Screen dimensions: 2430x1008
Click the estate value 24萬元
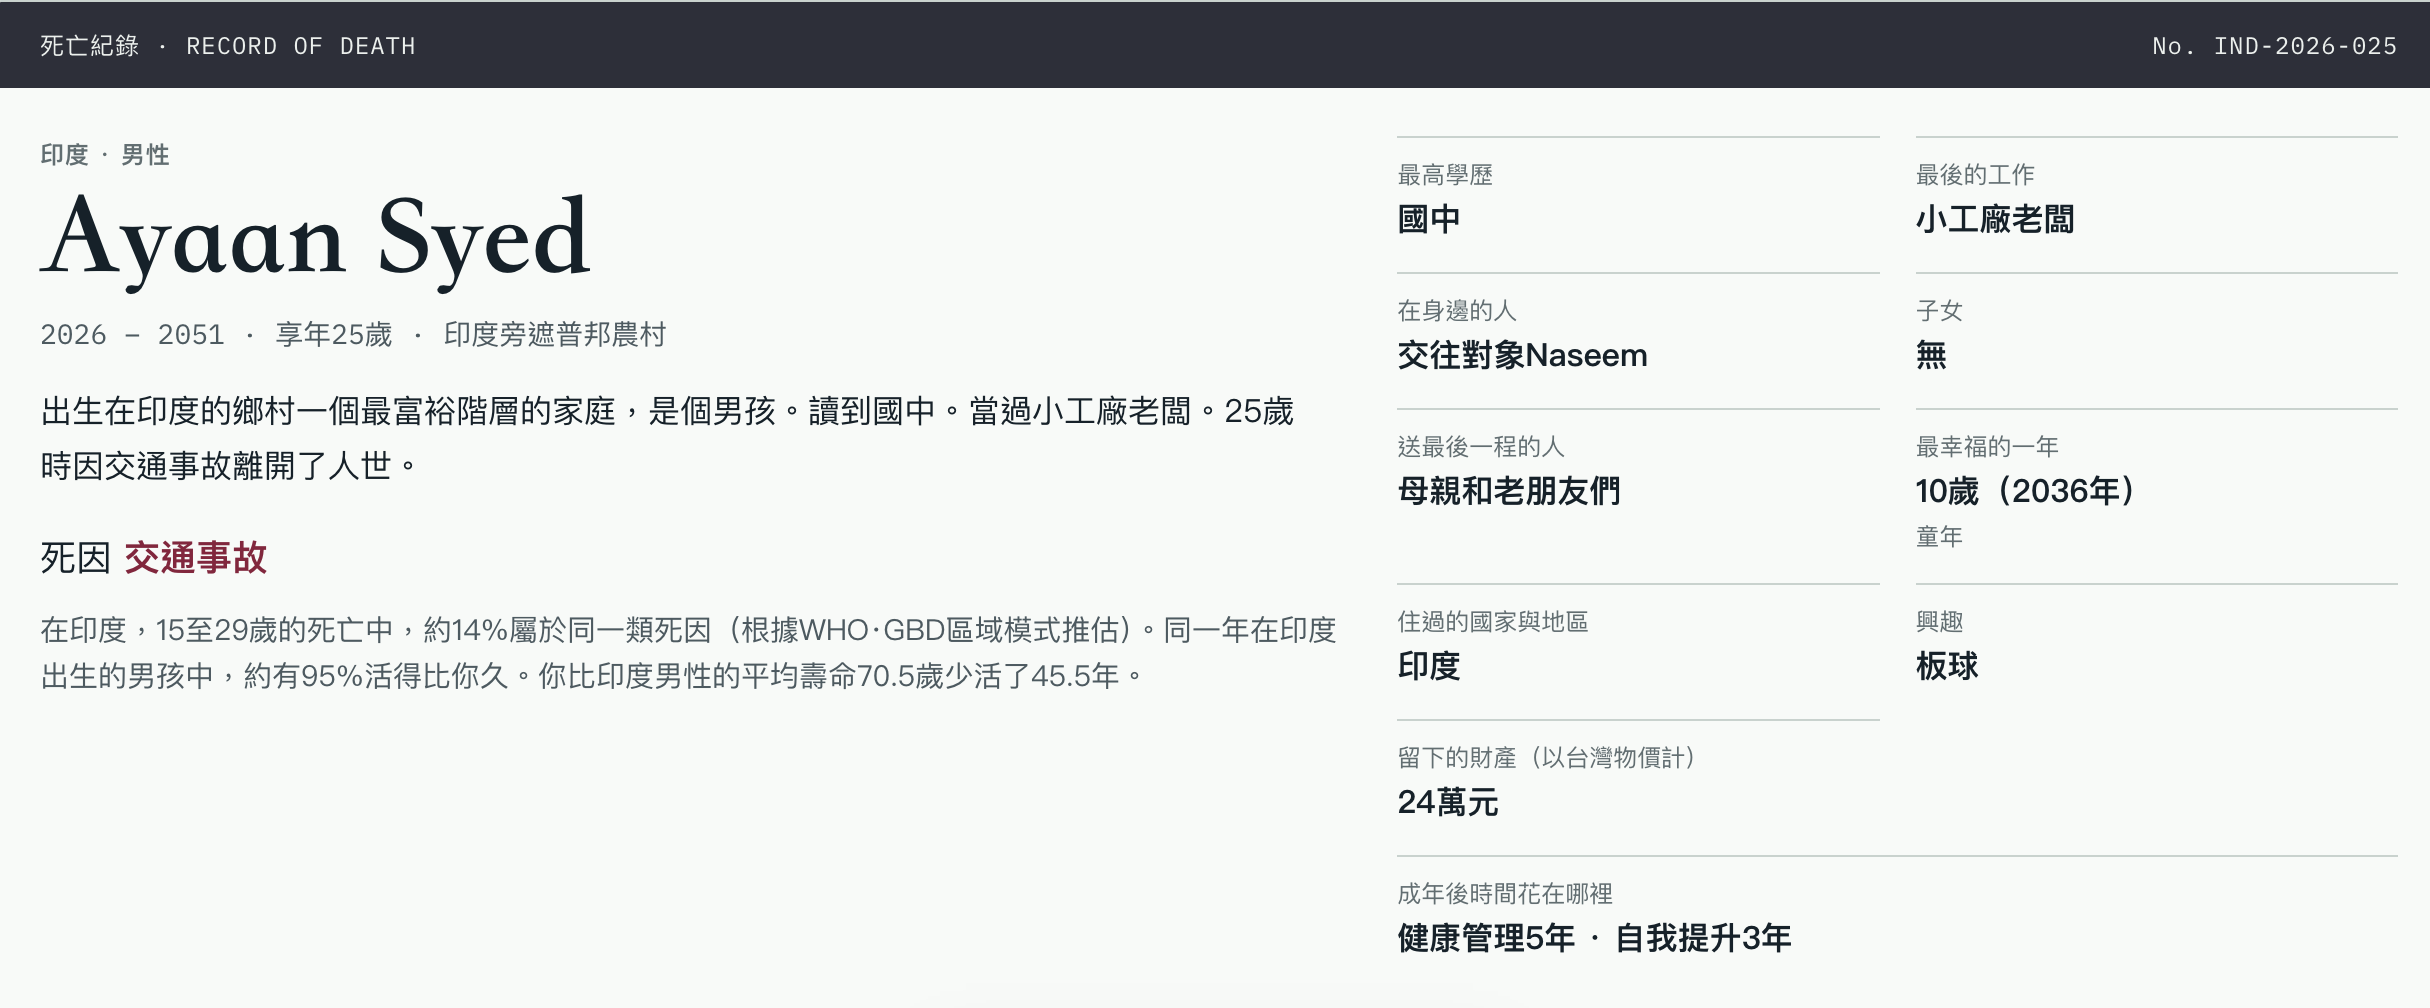tap(1448, 802)
